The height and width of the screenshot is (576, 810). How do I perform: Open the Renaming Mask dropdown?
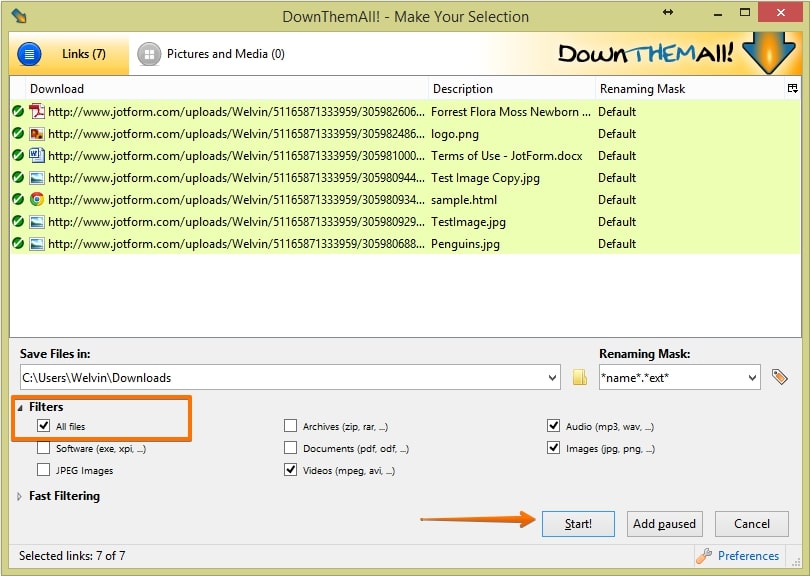752,378
